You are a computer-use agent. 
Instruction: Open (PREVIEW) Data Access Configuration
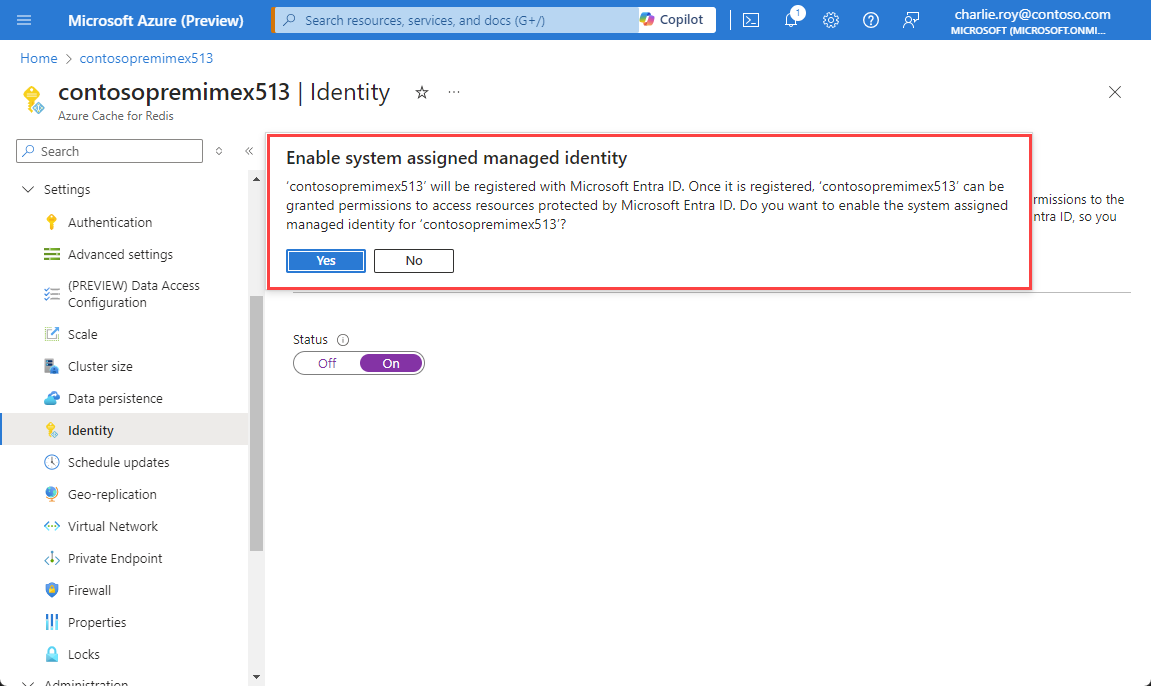(x=134, y=294)
